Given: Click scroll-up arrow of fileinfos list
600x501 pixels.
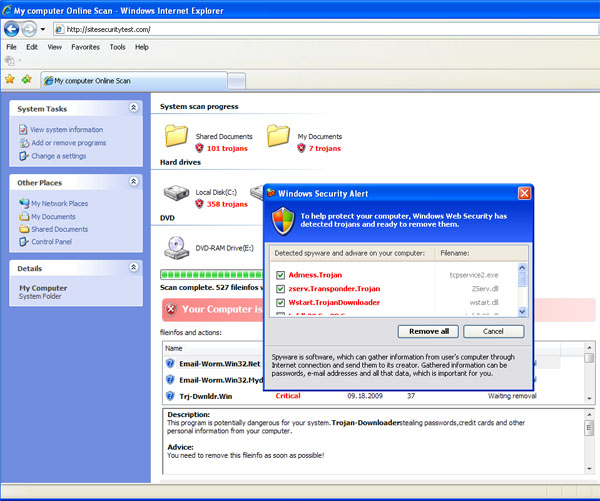Looking at the screenshot, I should (x=589, y=348).
